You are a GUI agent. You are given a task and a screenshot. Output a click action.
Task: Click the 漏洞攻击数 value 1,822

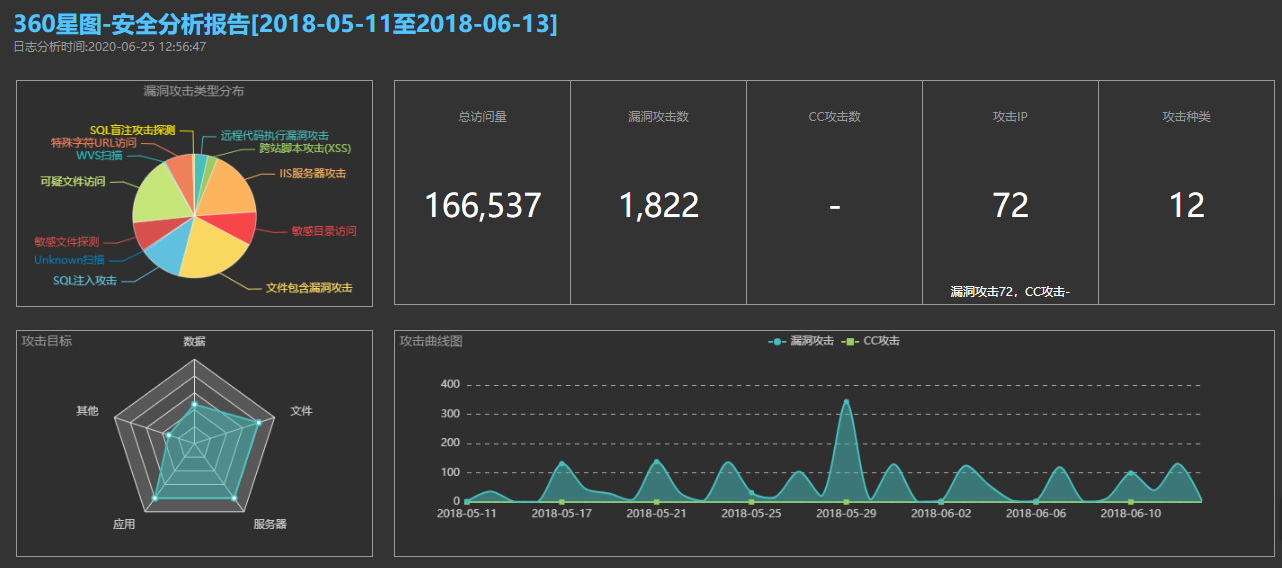(658, 205)
